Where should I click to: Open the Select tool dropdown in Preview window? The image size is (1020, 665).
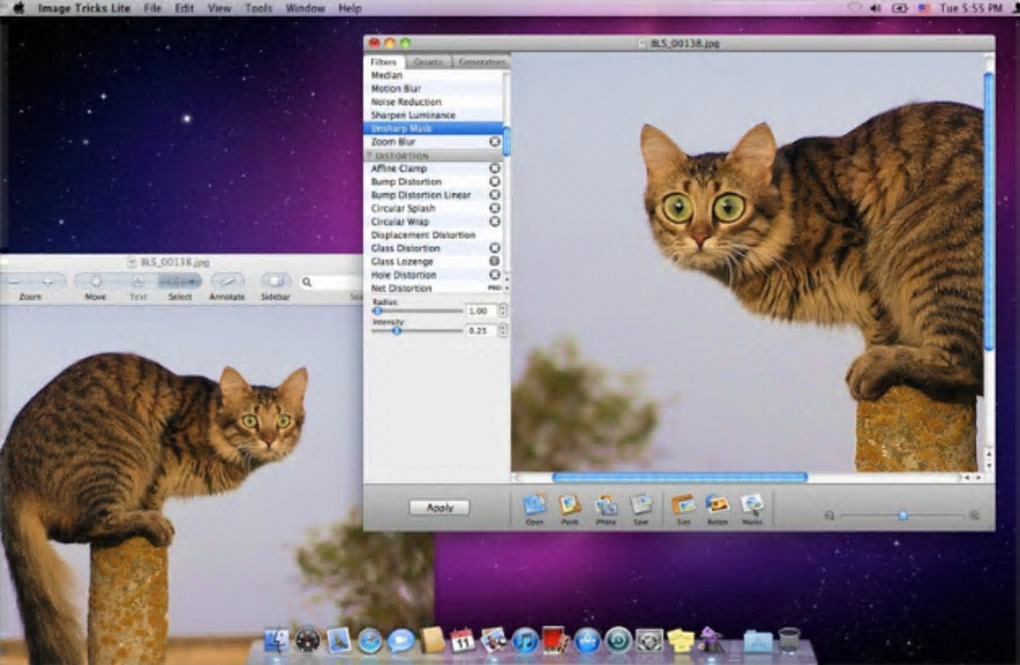180,281
